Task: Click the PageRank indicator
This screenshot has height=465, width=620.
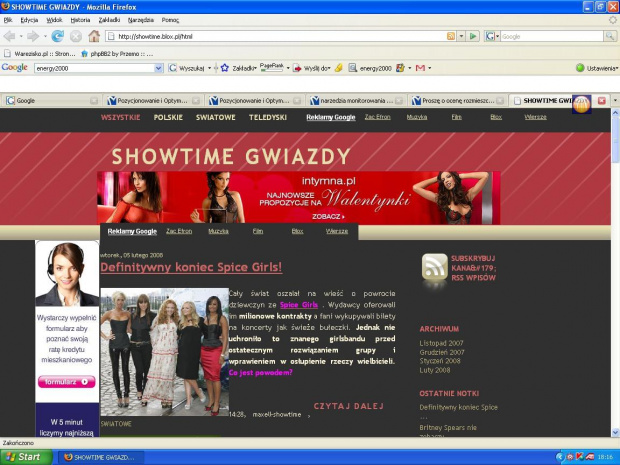Action: click(272, 67)
